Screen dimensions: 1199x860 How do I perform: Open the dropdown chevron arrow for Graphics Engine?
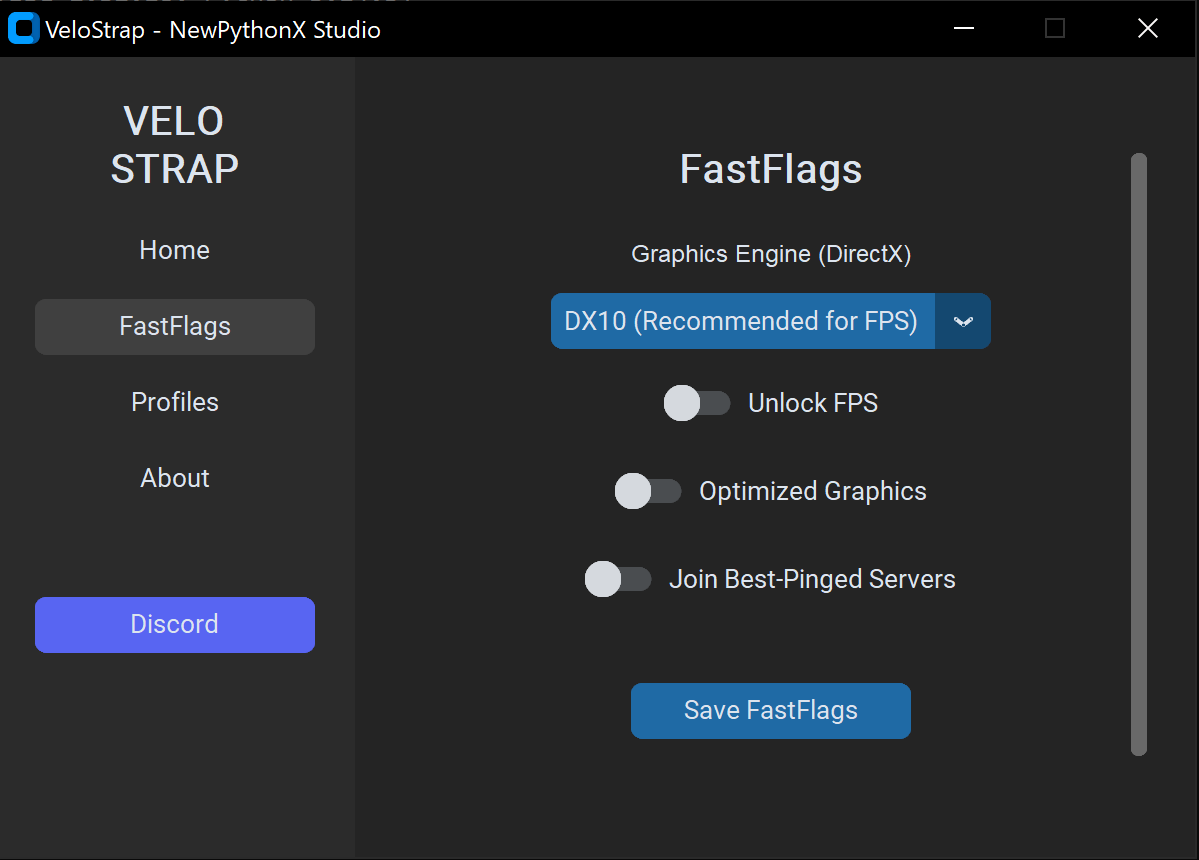963,321
